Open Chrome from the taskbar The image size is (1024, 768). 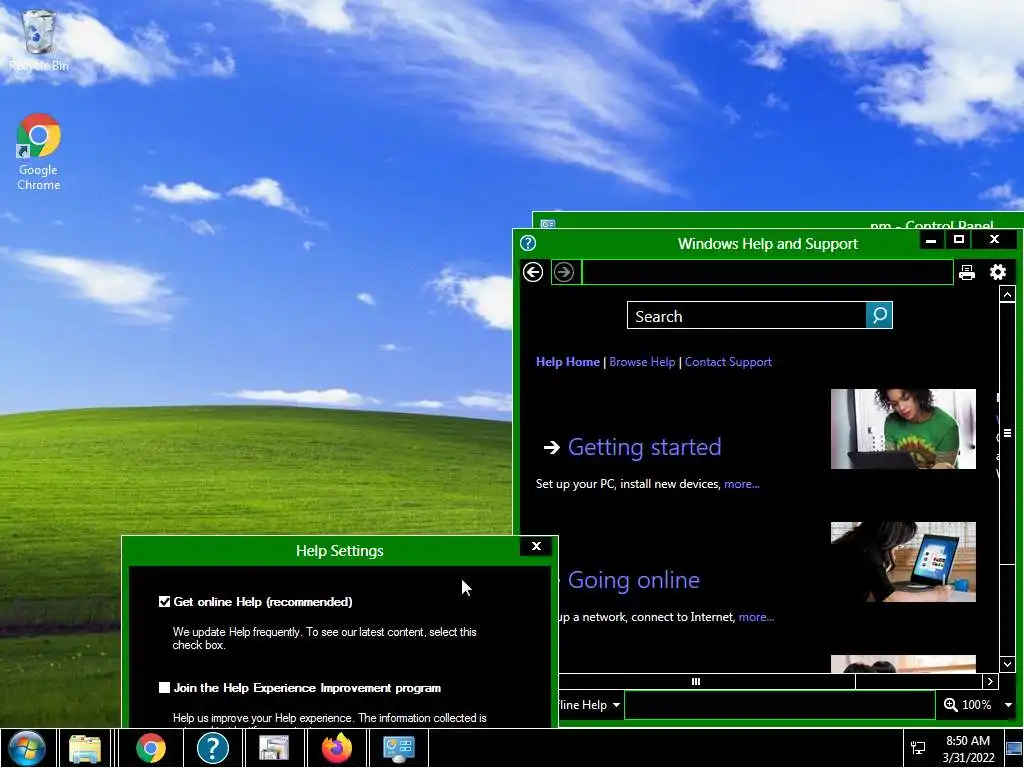click(x=151, y=748)
